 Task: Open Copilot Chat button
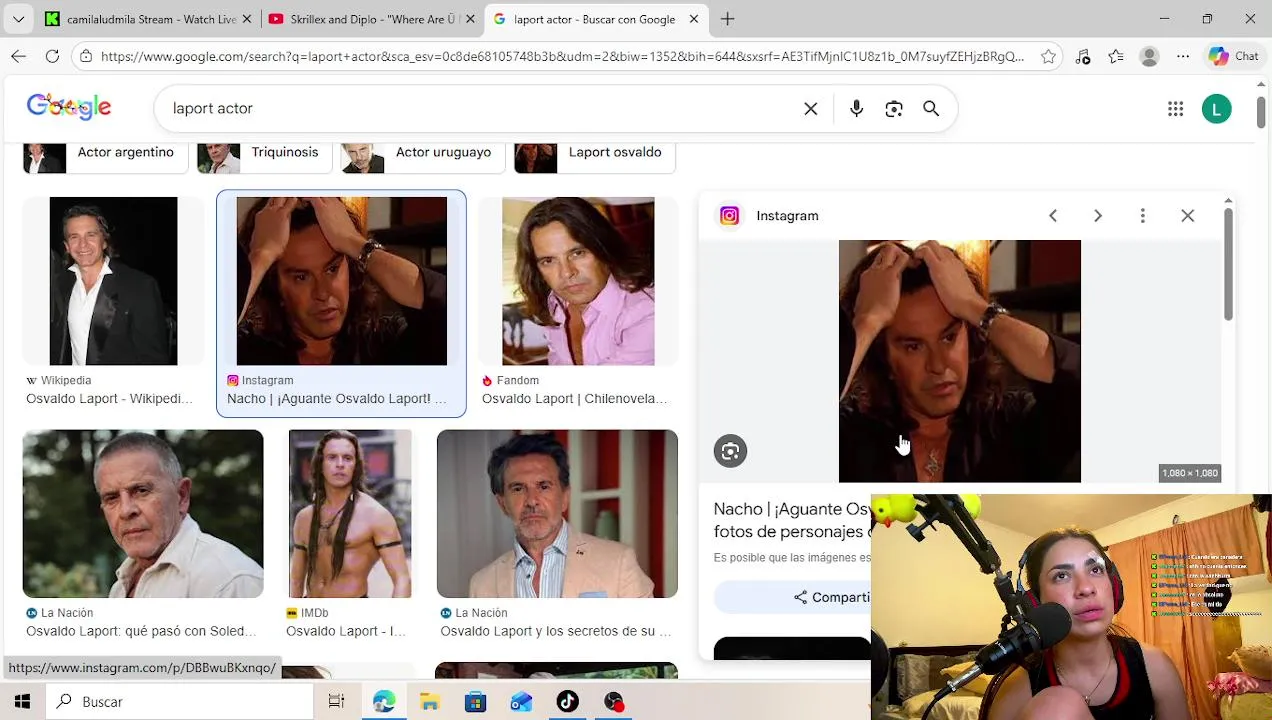point(1234,57)
